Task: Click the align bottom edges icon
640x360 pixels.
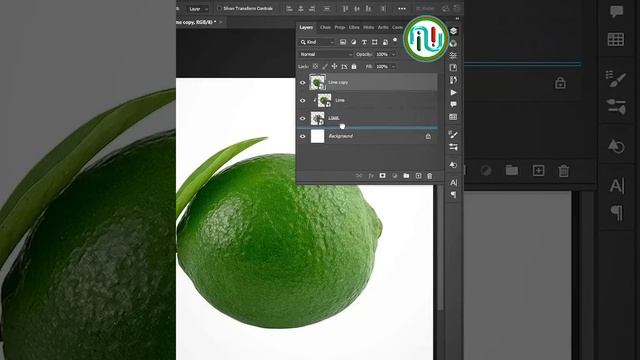Action: [x=368, y=8]
